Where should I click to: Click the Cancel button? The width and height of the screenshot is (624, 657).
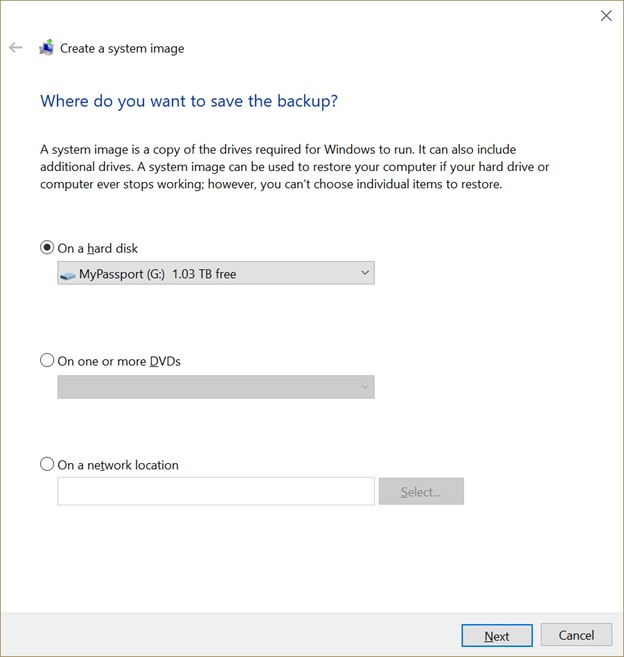(576, 635)
